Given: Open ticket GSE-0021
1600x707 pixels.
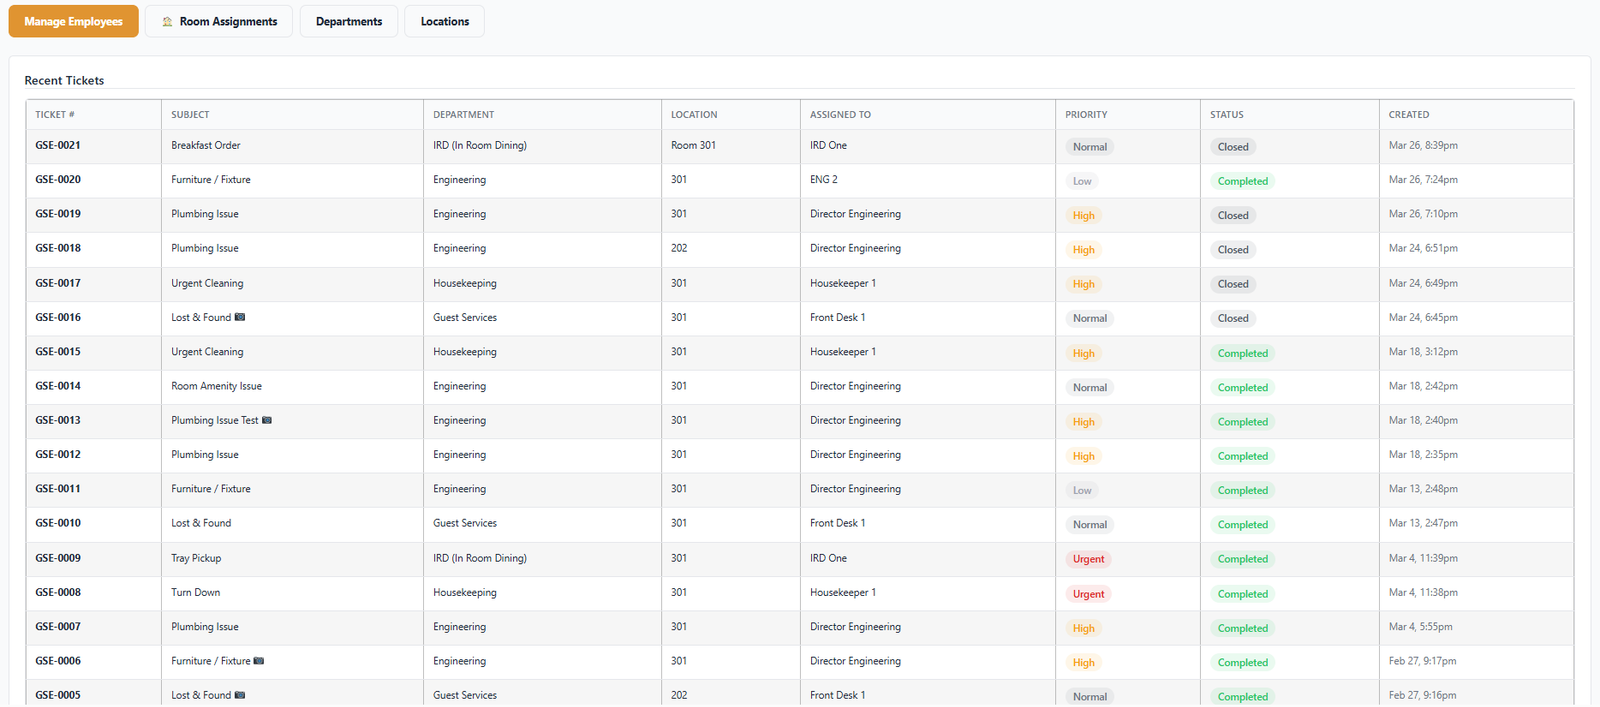Looking at the screenshot, I should 58,146.
